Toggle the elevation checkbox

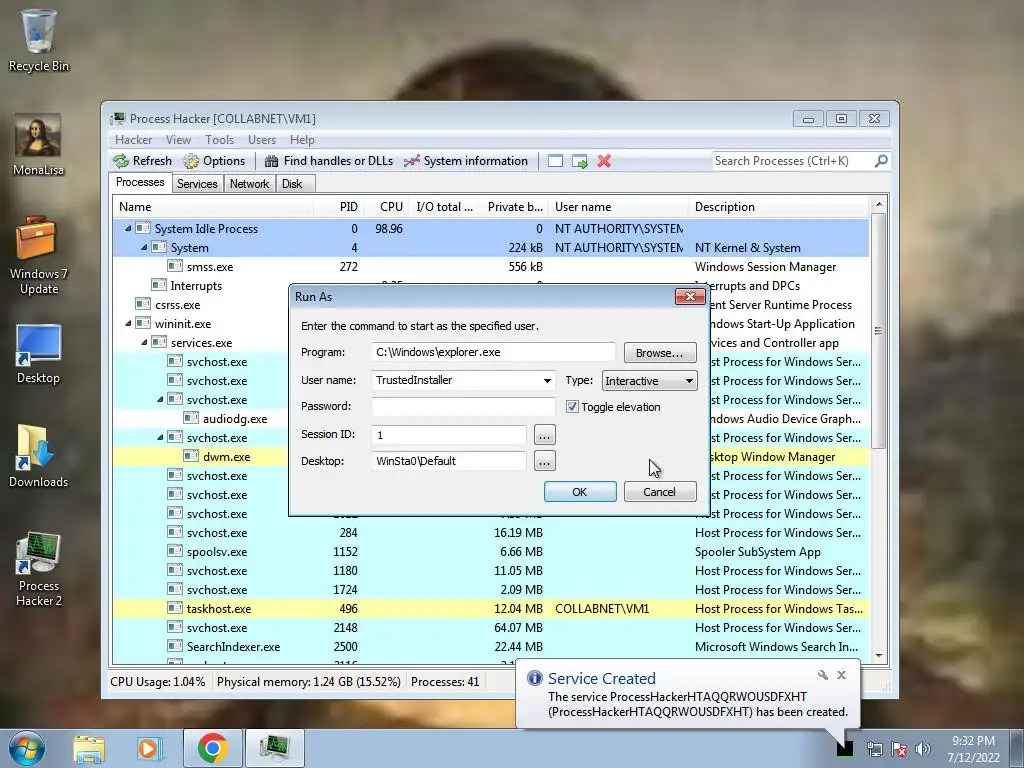(572, 406)
